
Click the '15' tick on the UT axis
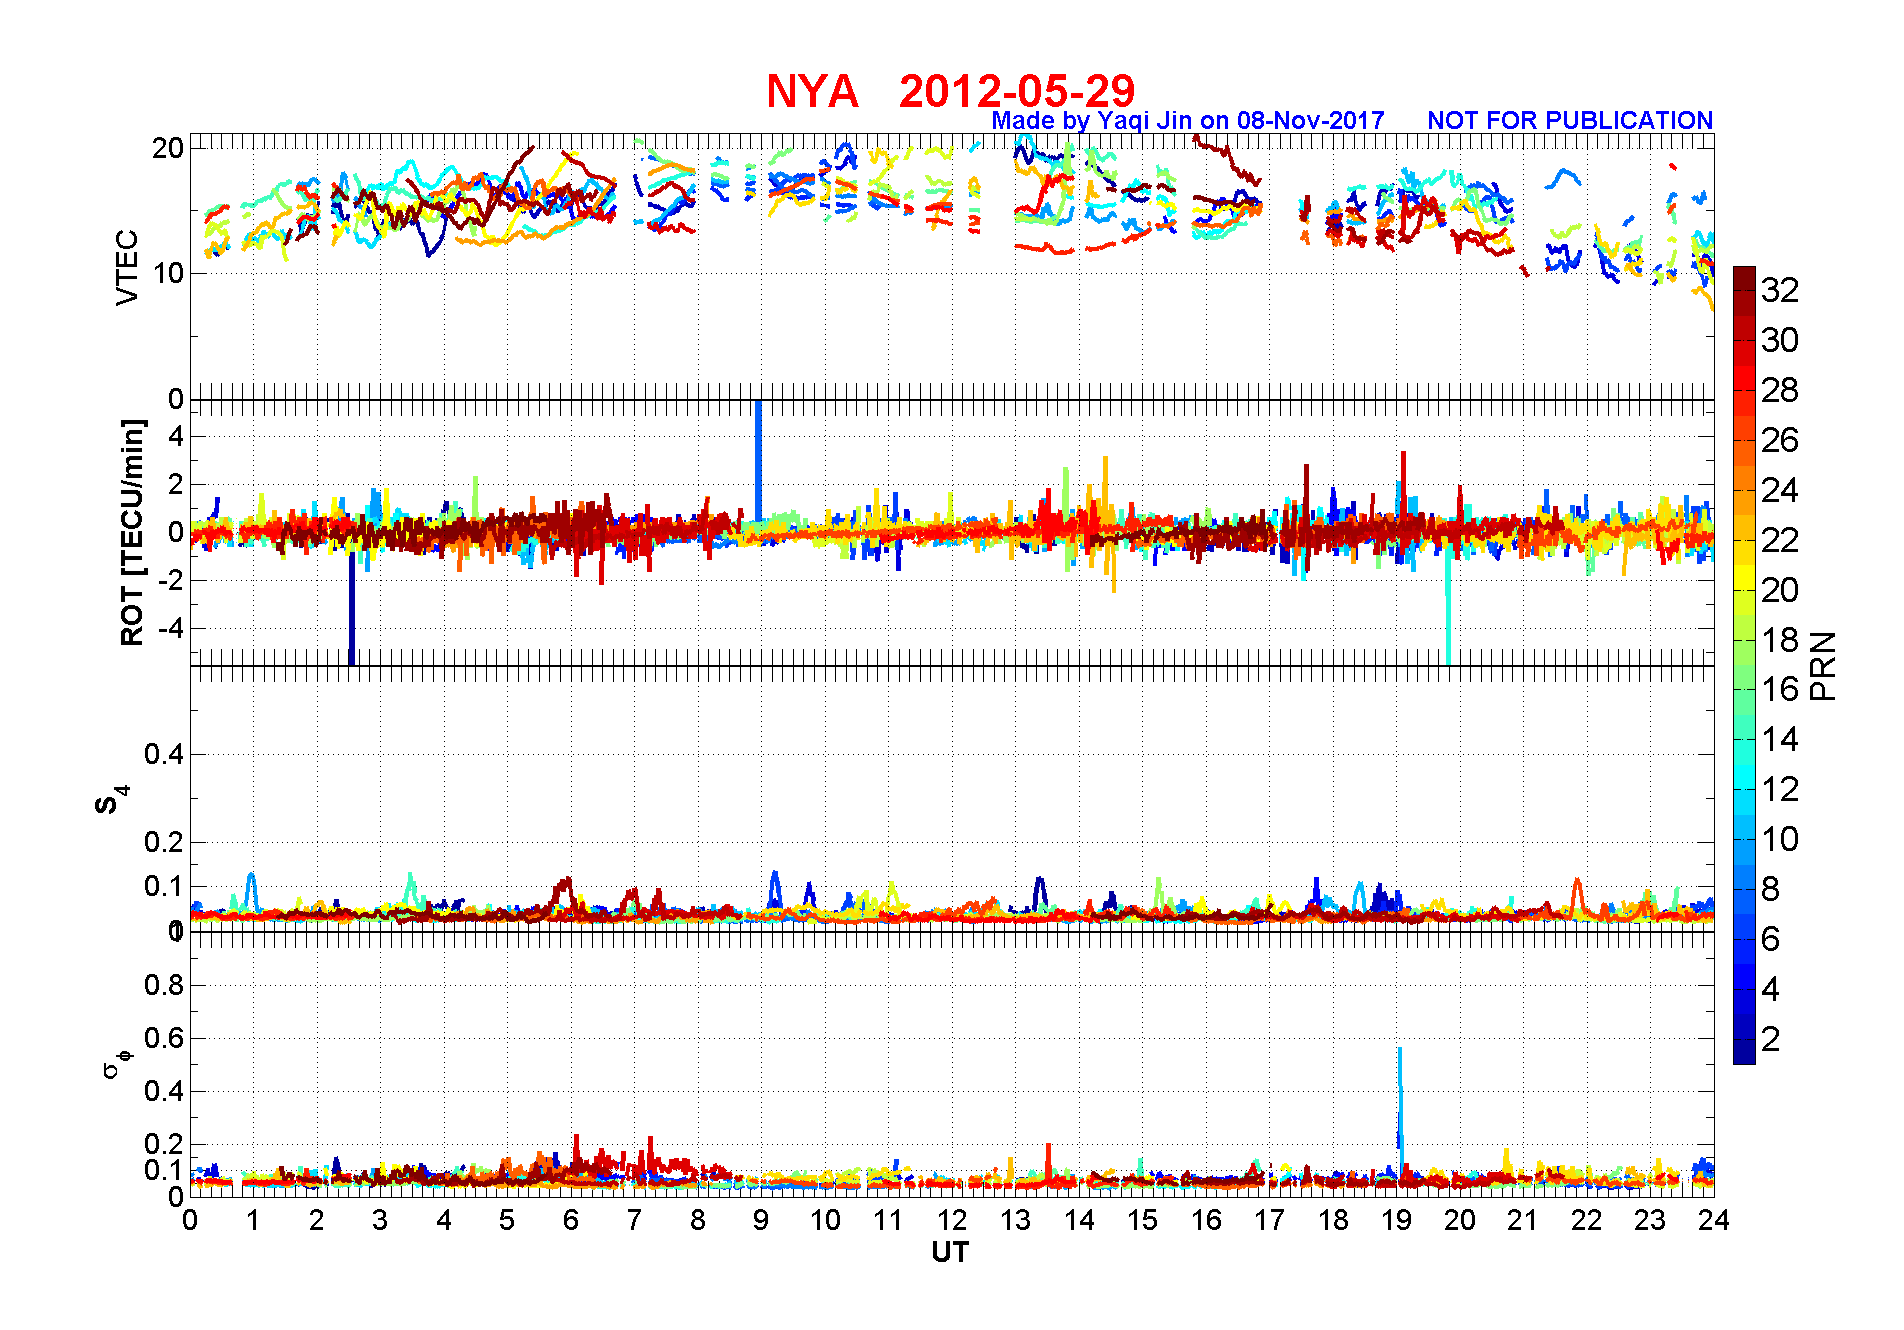click(x=1142, y=1220)
